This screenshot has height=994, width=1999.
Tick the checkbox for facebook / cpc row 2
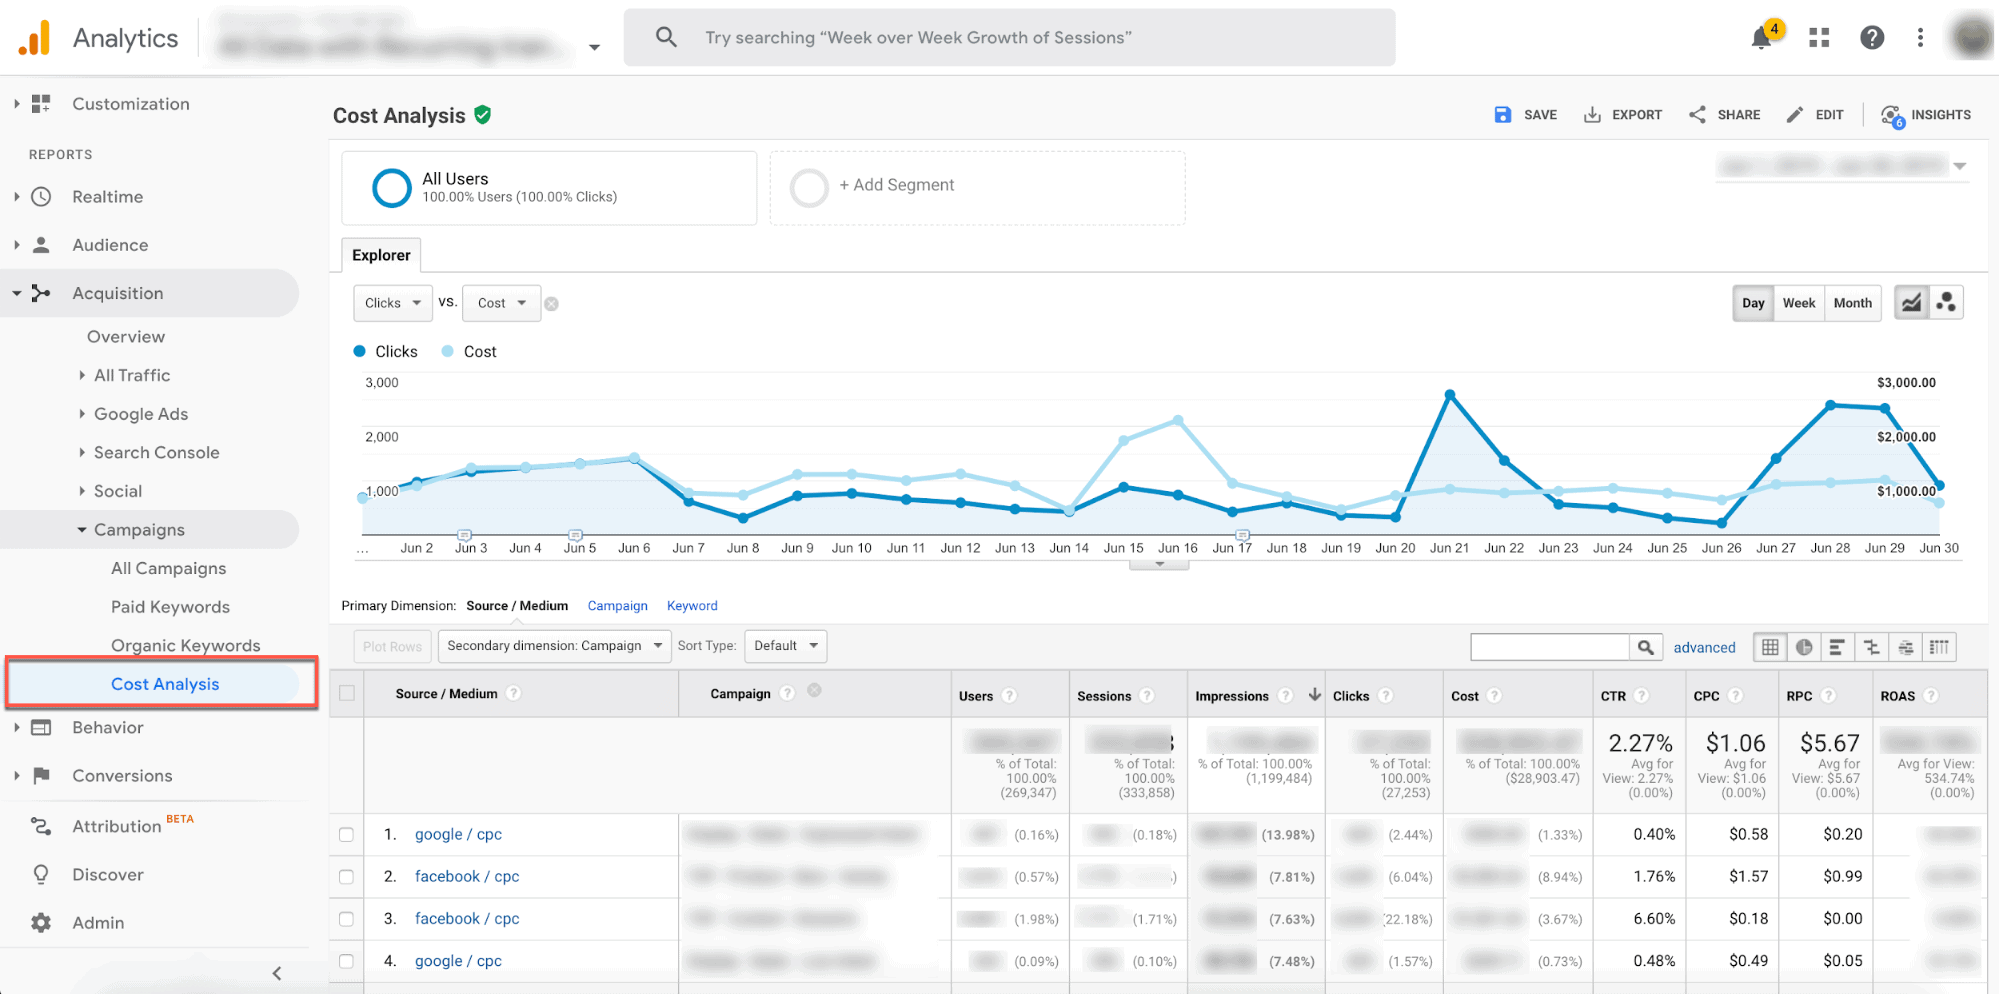click(x=346, y=877)
